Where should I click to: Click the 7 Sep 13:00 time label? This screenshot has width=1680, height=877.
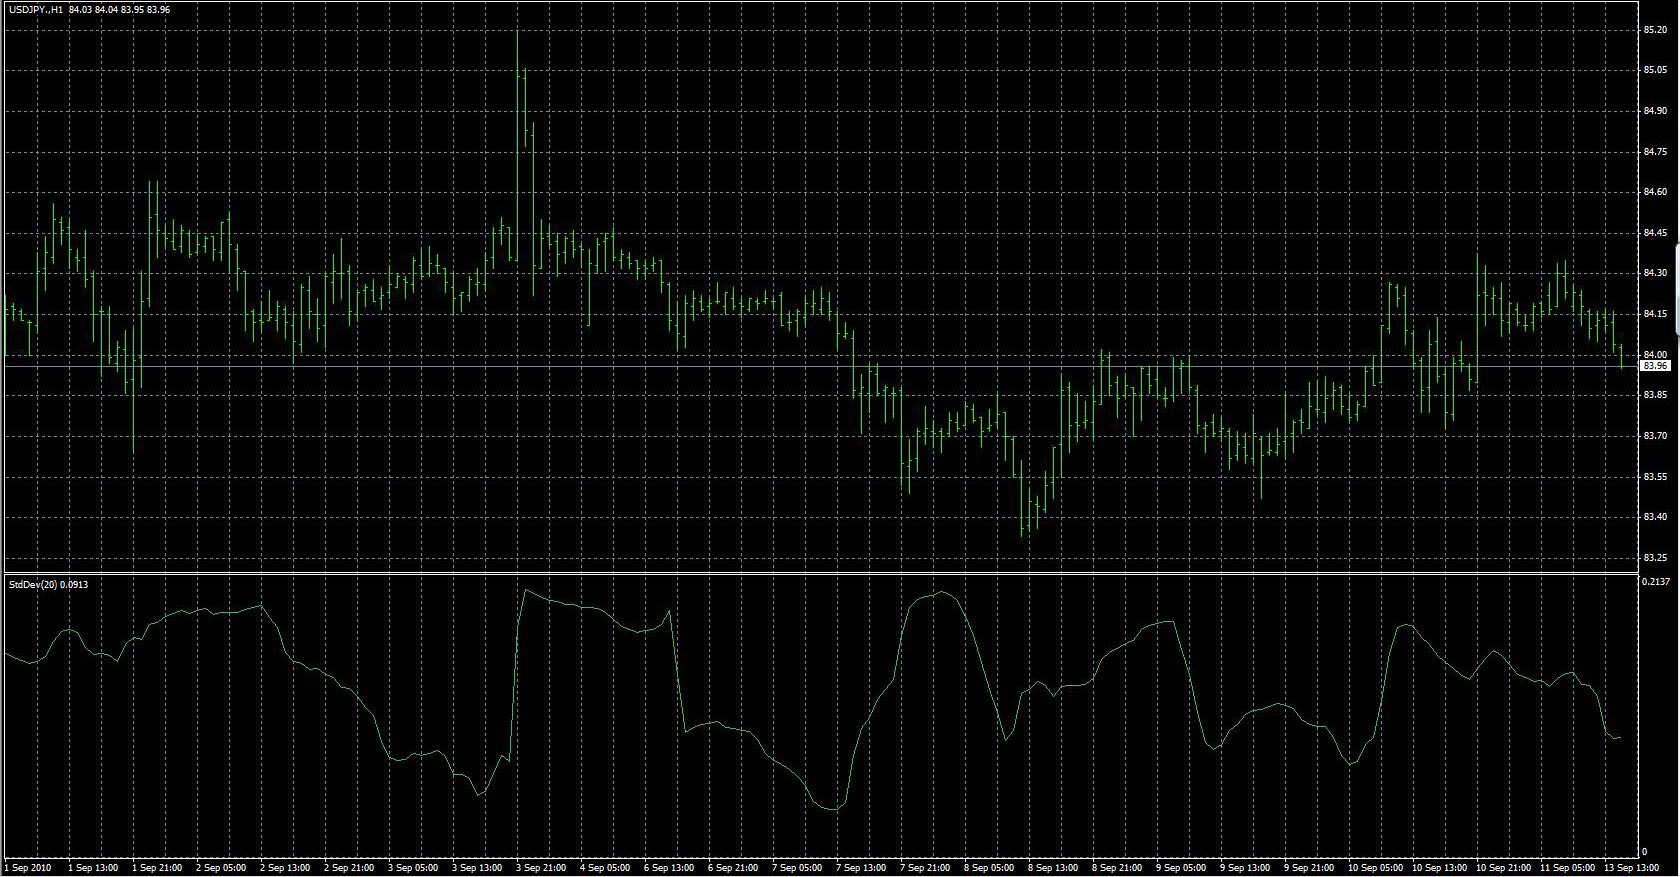861,868
